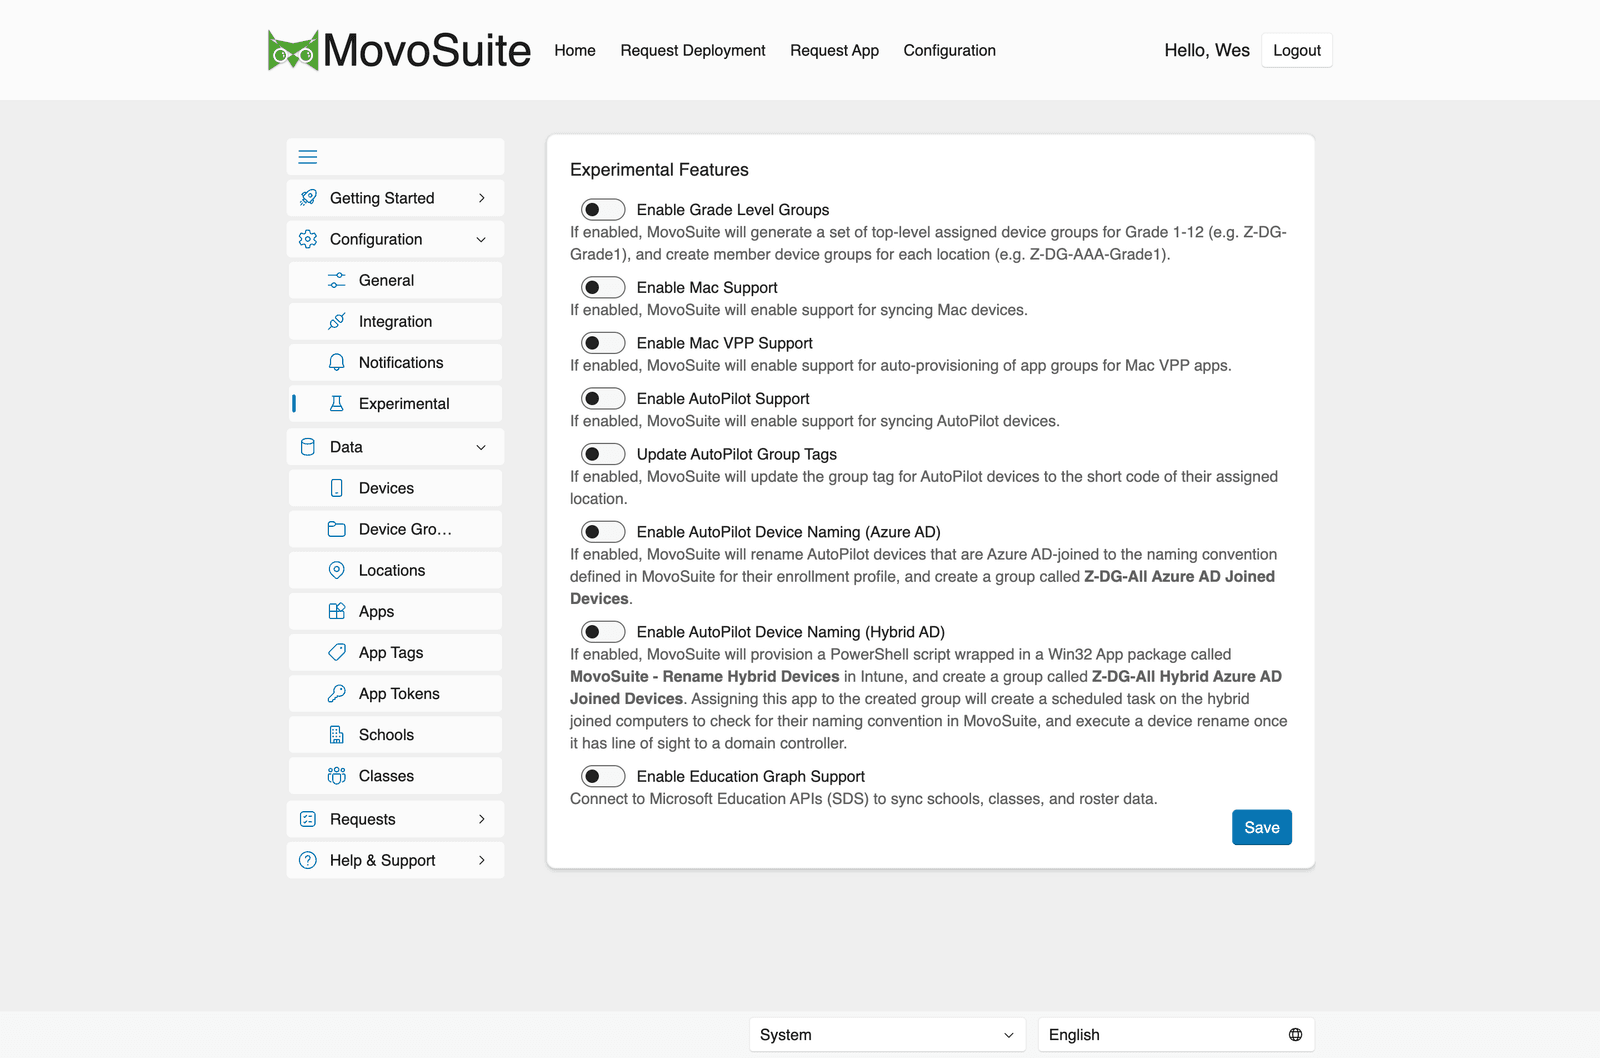Open the English language dropdown
1600x1058 pixels.
[1176, 1035]
